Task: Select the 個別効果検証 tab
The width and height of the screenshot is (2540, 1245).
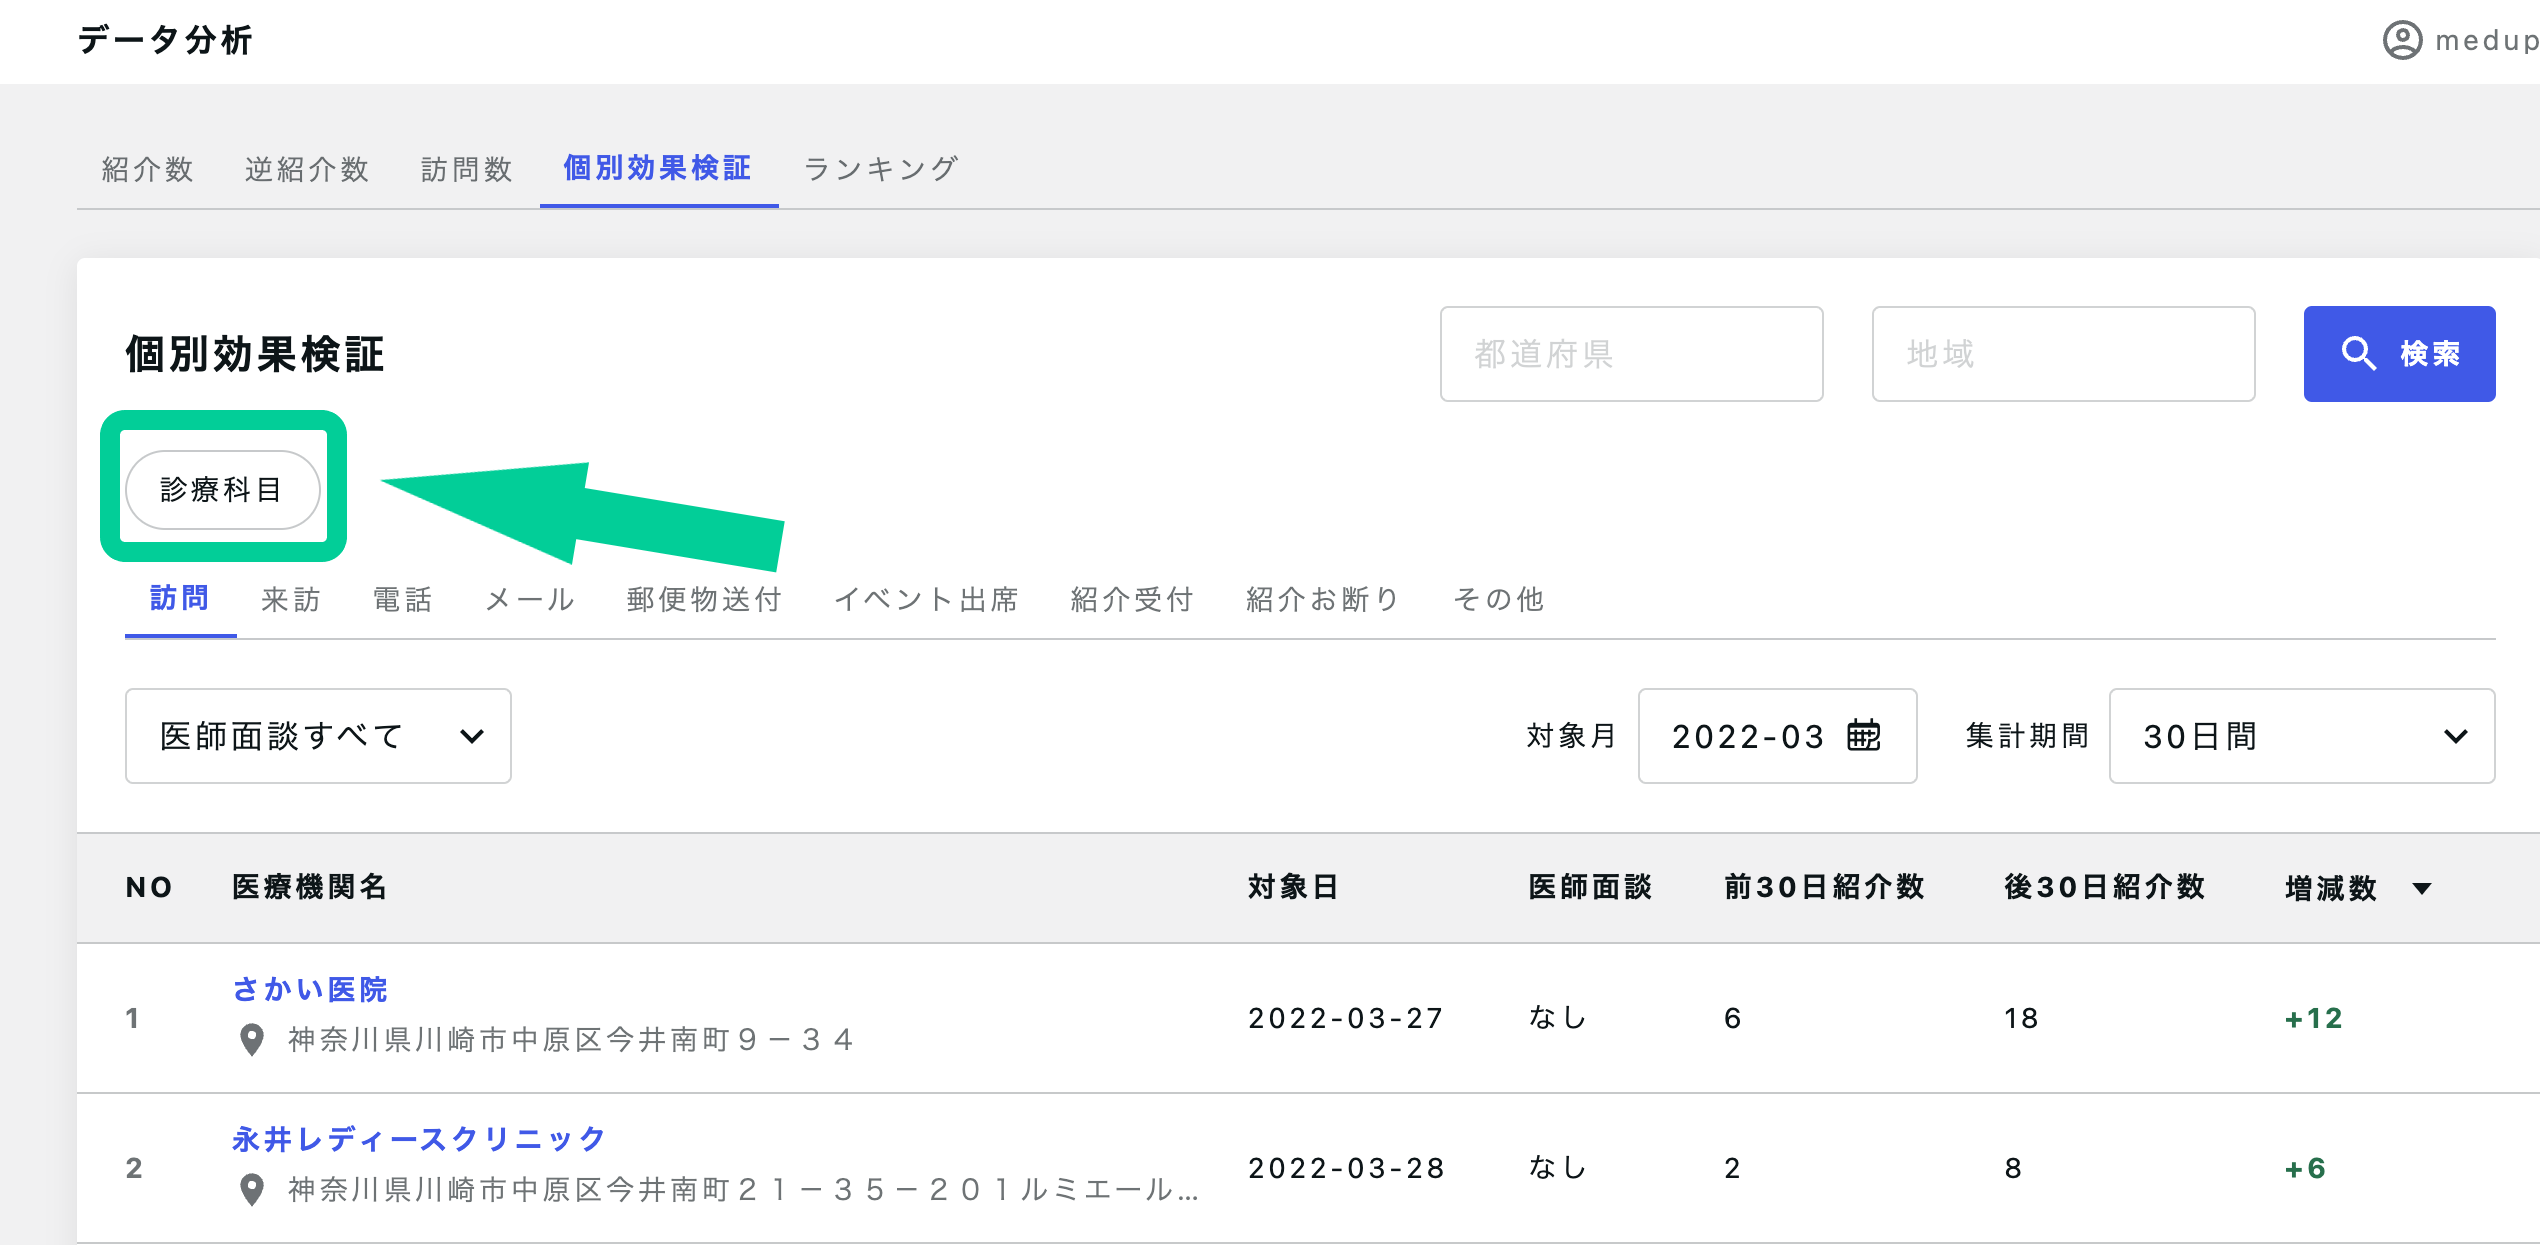Action: [658, 168]
